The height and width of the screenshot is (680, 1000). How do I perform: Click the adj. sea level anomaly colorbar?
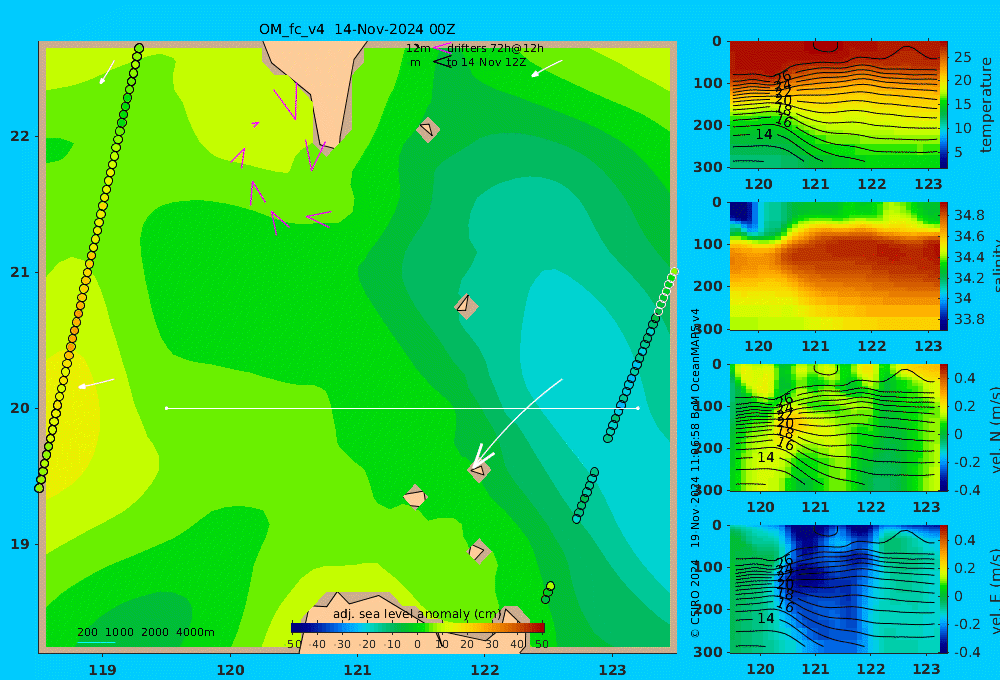[x=418, y=628]
